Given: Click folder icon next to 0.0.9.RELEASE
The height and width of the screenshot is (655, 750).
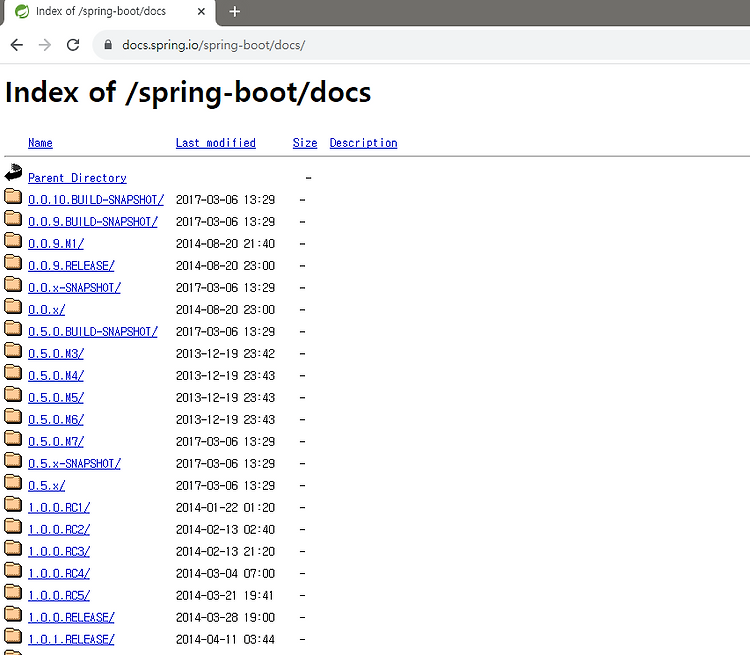Looking at the screenshot, I should click(13, 262).
